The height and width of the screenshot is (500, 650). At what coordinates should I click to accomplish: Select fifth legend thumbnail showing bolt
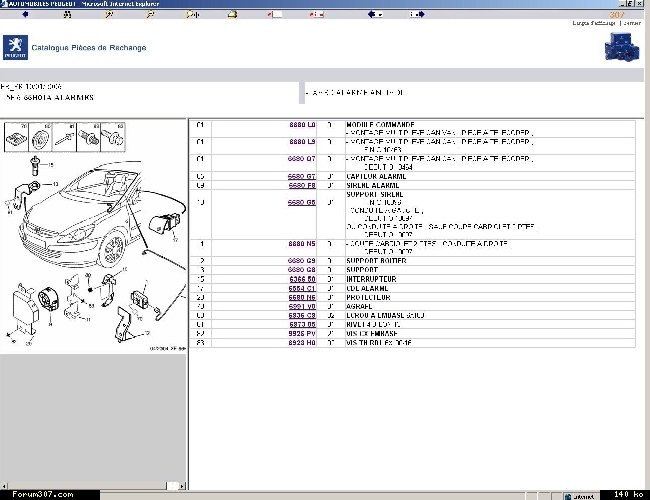point(113,137)
